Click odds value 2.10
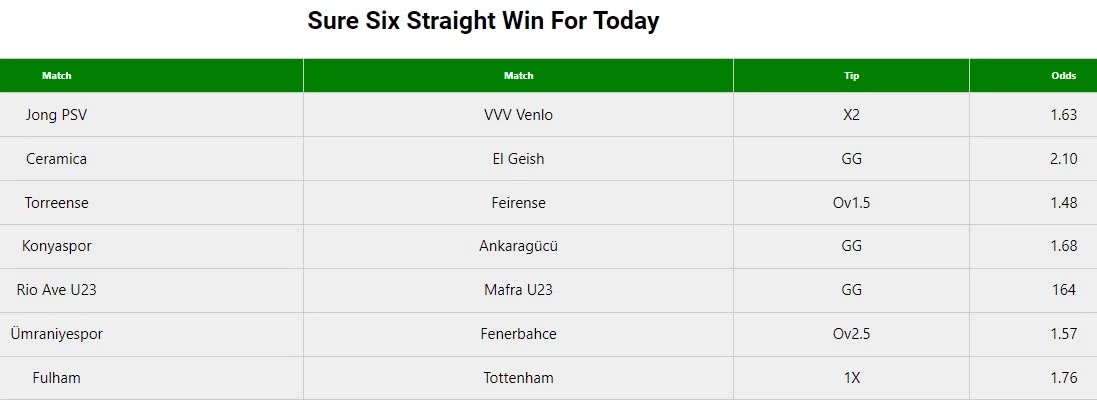1097x402 pixels. [1063, 159]
